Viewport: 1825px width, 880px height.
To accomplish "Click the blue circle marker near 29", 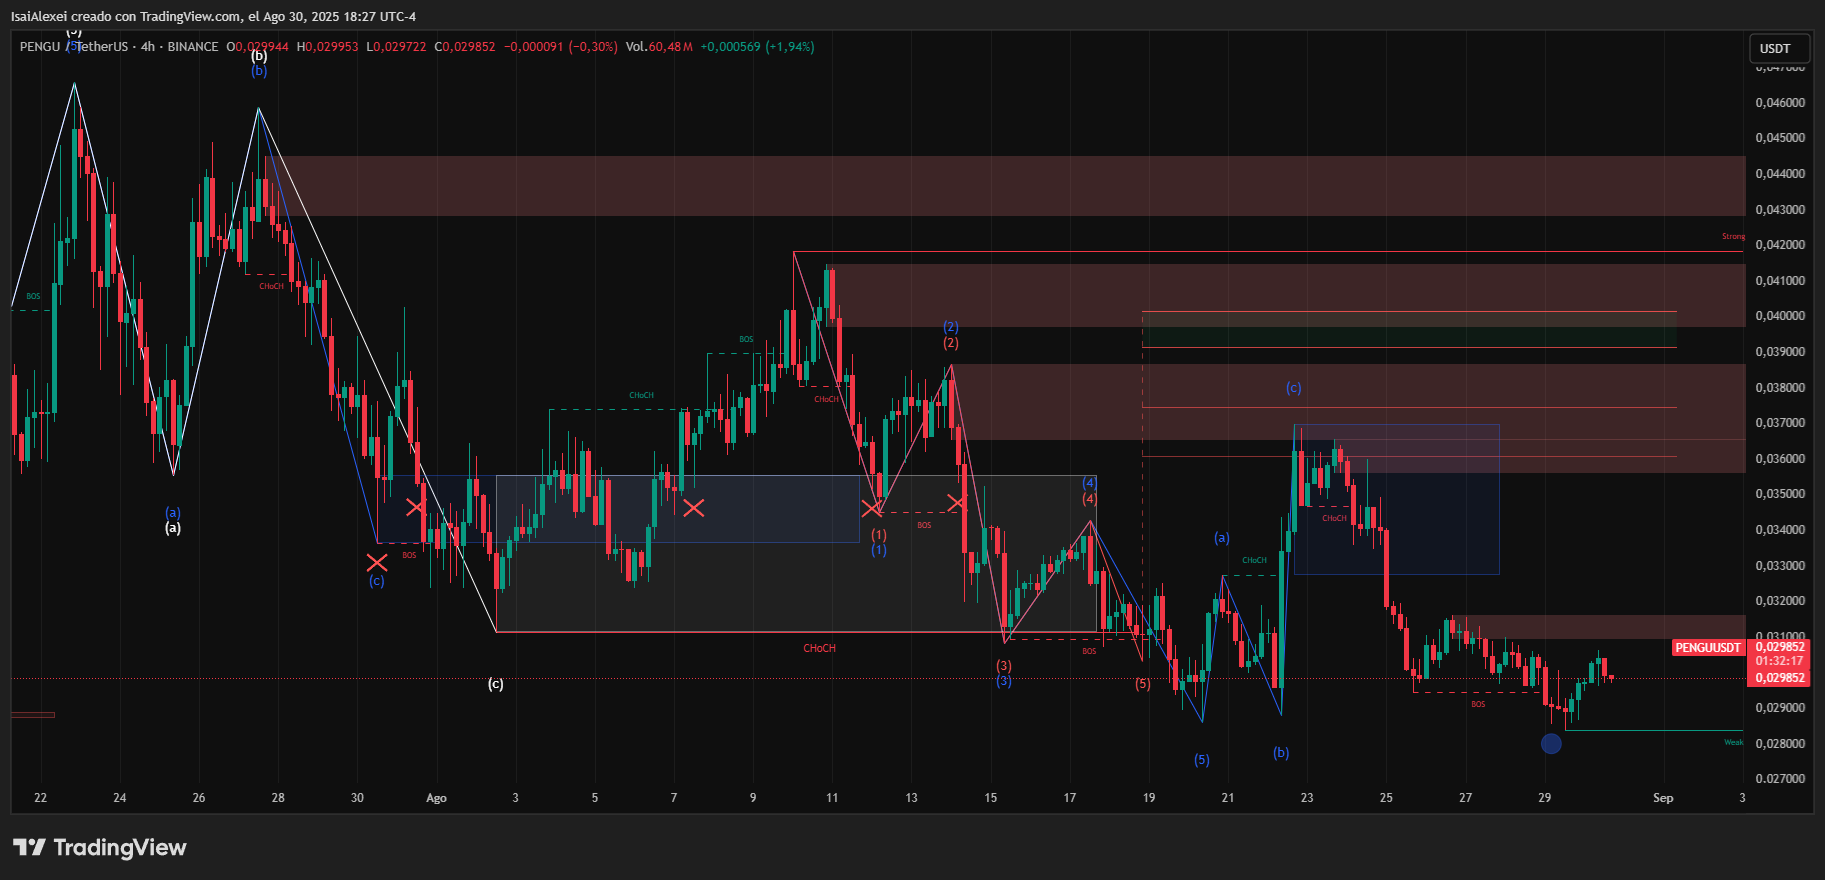I will pyautogui.click(x=1551, y=743).
